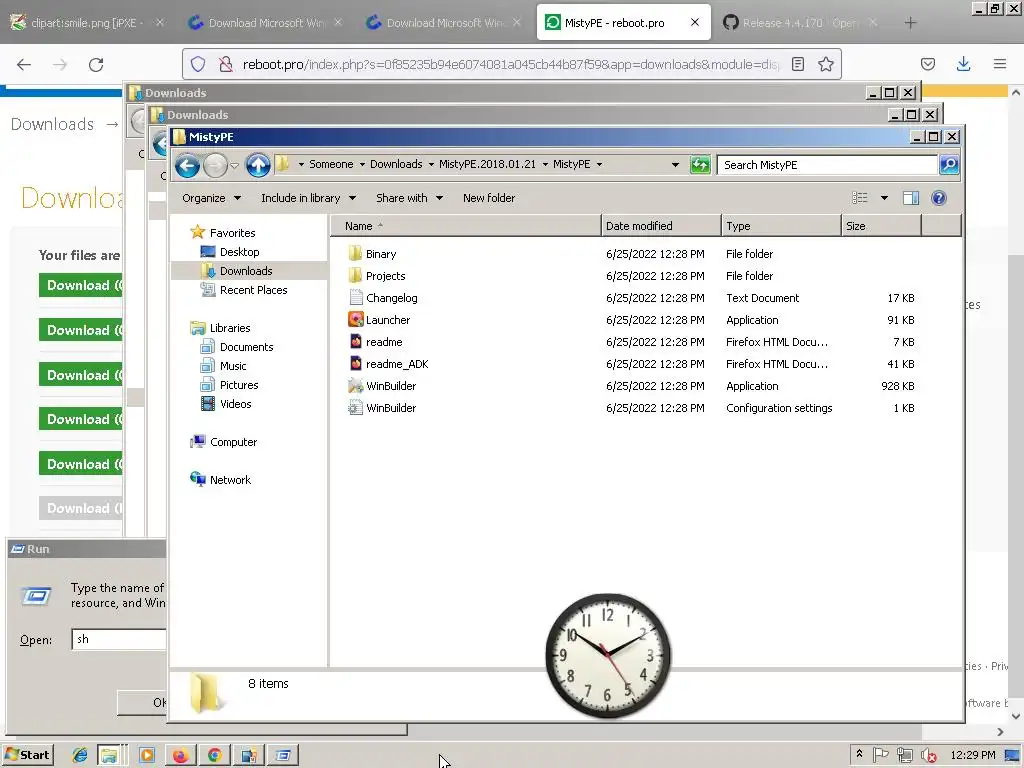Click the search magnifier in MistyPE window
Image resolution: width=1024 pixels, height=768 pixels.
[x=949, y=165]
